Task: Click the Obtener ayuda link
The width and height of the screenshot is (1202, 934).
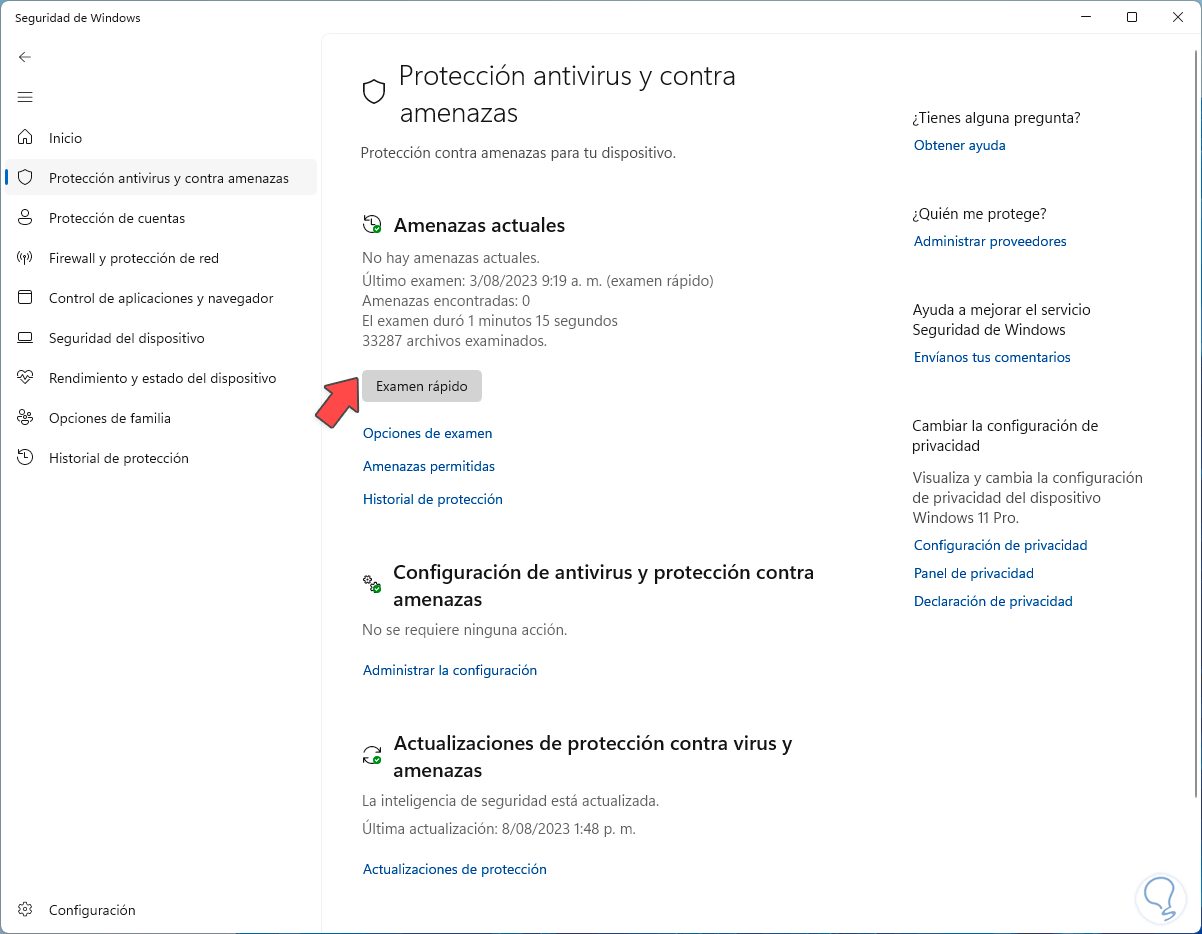Action: click(959, 145)
